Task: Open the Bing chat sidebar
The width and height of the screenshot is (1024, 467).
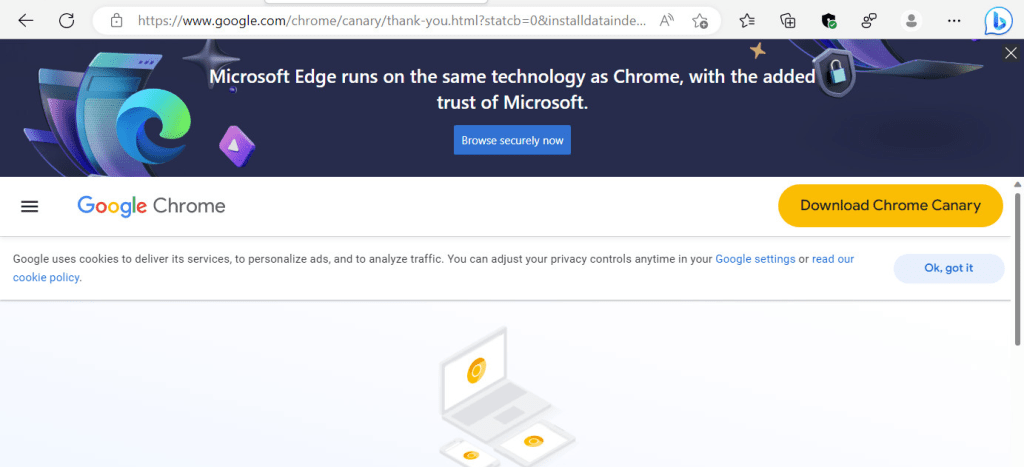Action: (x=997, y=20)
